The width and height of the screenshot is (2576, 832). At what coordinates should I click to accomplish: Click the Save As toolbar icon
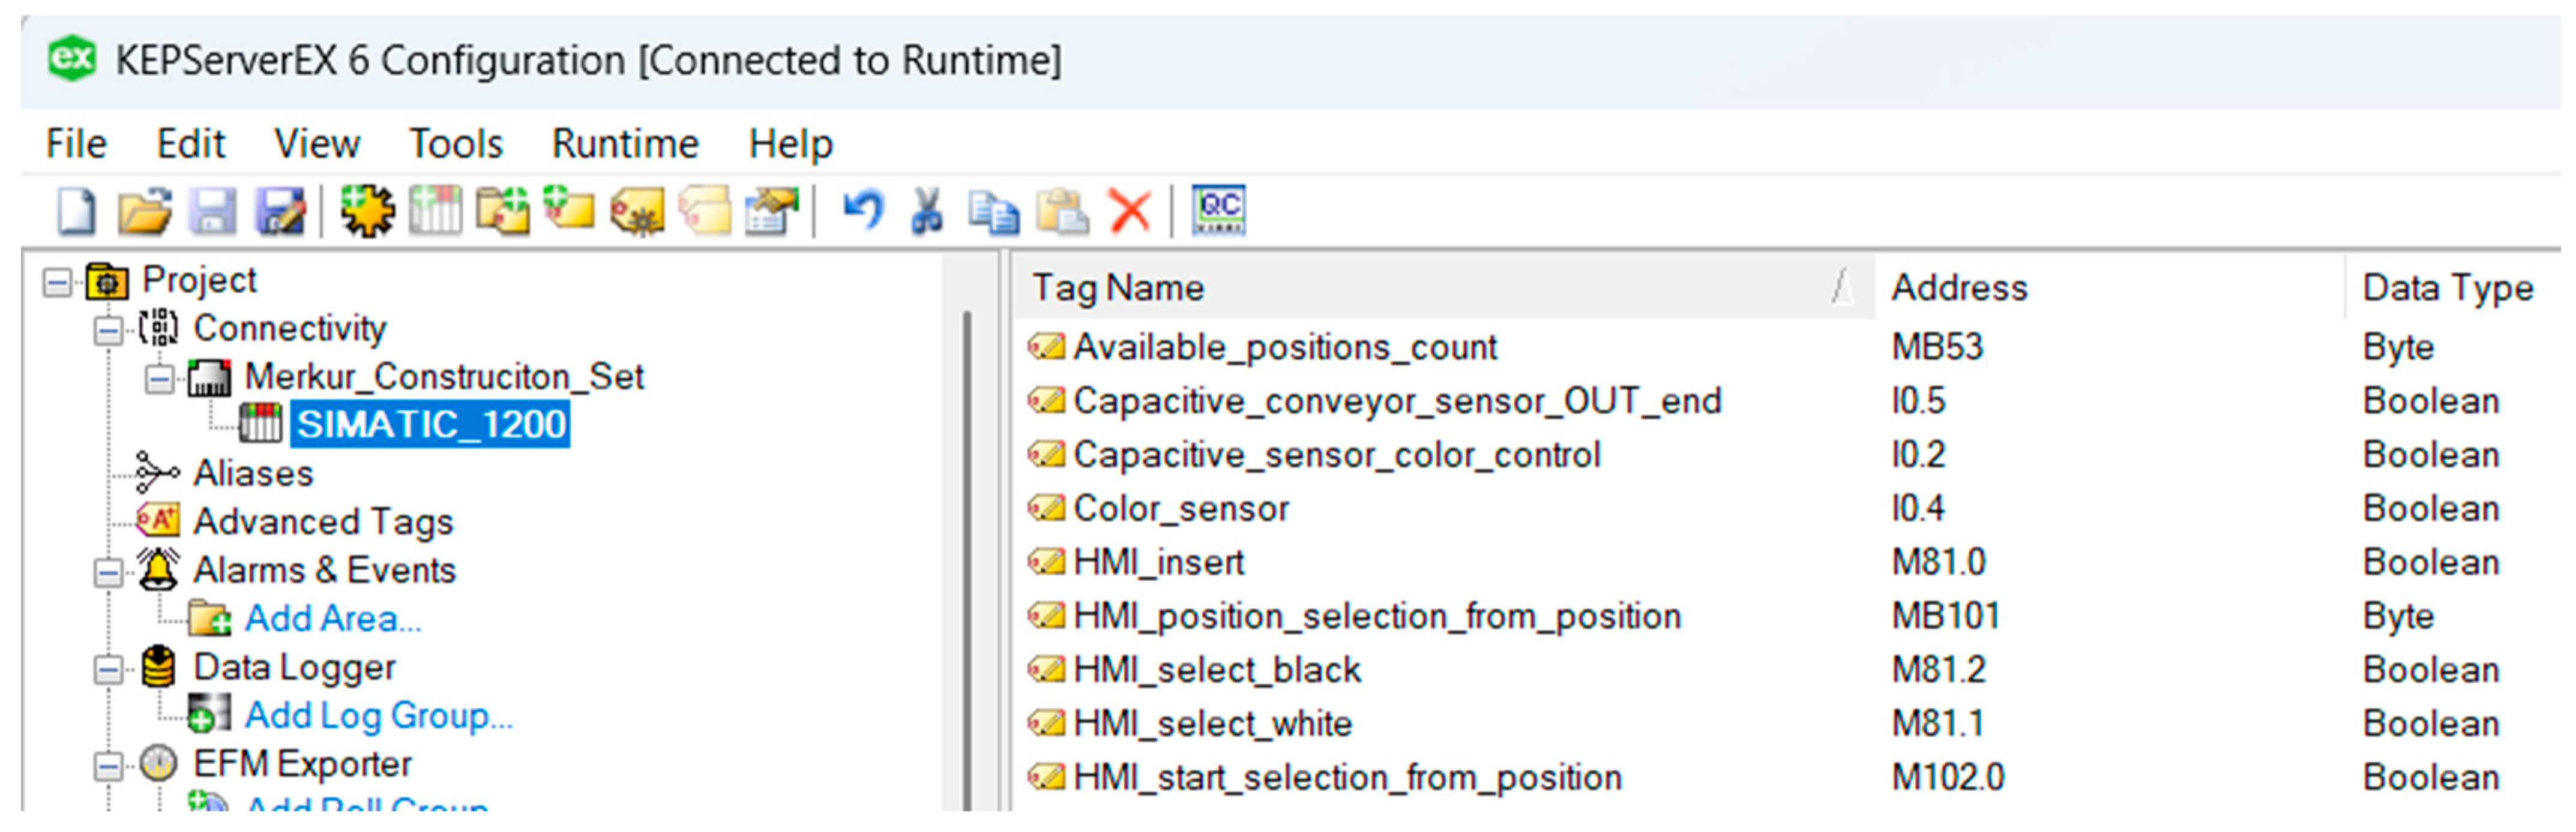(281, 211)
